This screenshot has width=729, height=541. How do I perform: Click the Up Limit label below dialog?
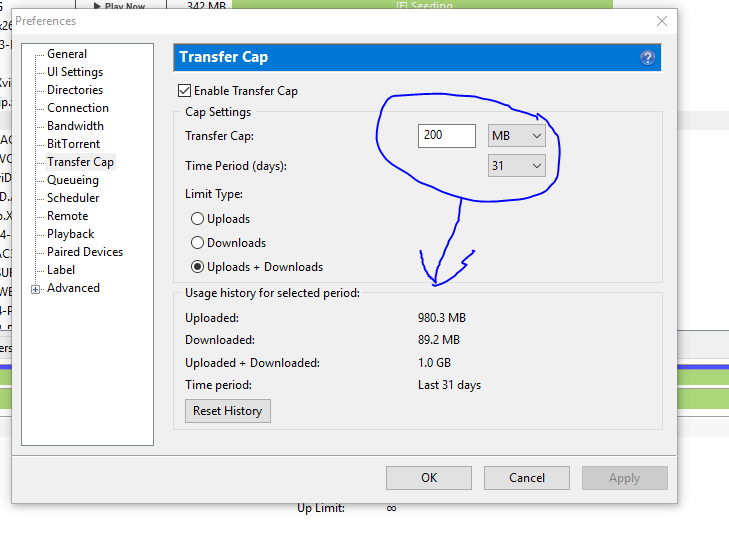click(321, 508)
